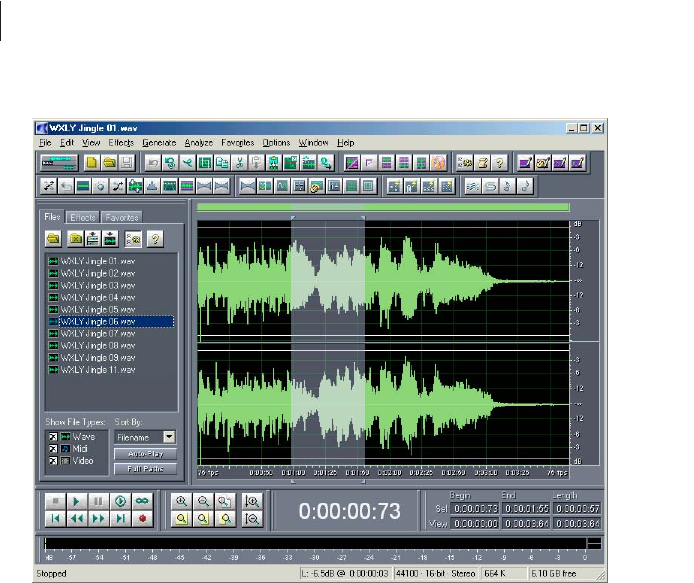This screenshot has width=694, height=583.
Task: Click the Open File folder icon in Files panel
Action: 54,238
